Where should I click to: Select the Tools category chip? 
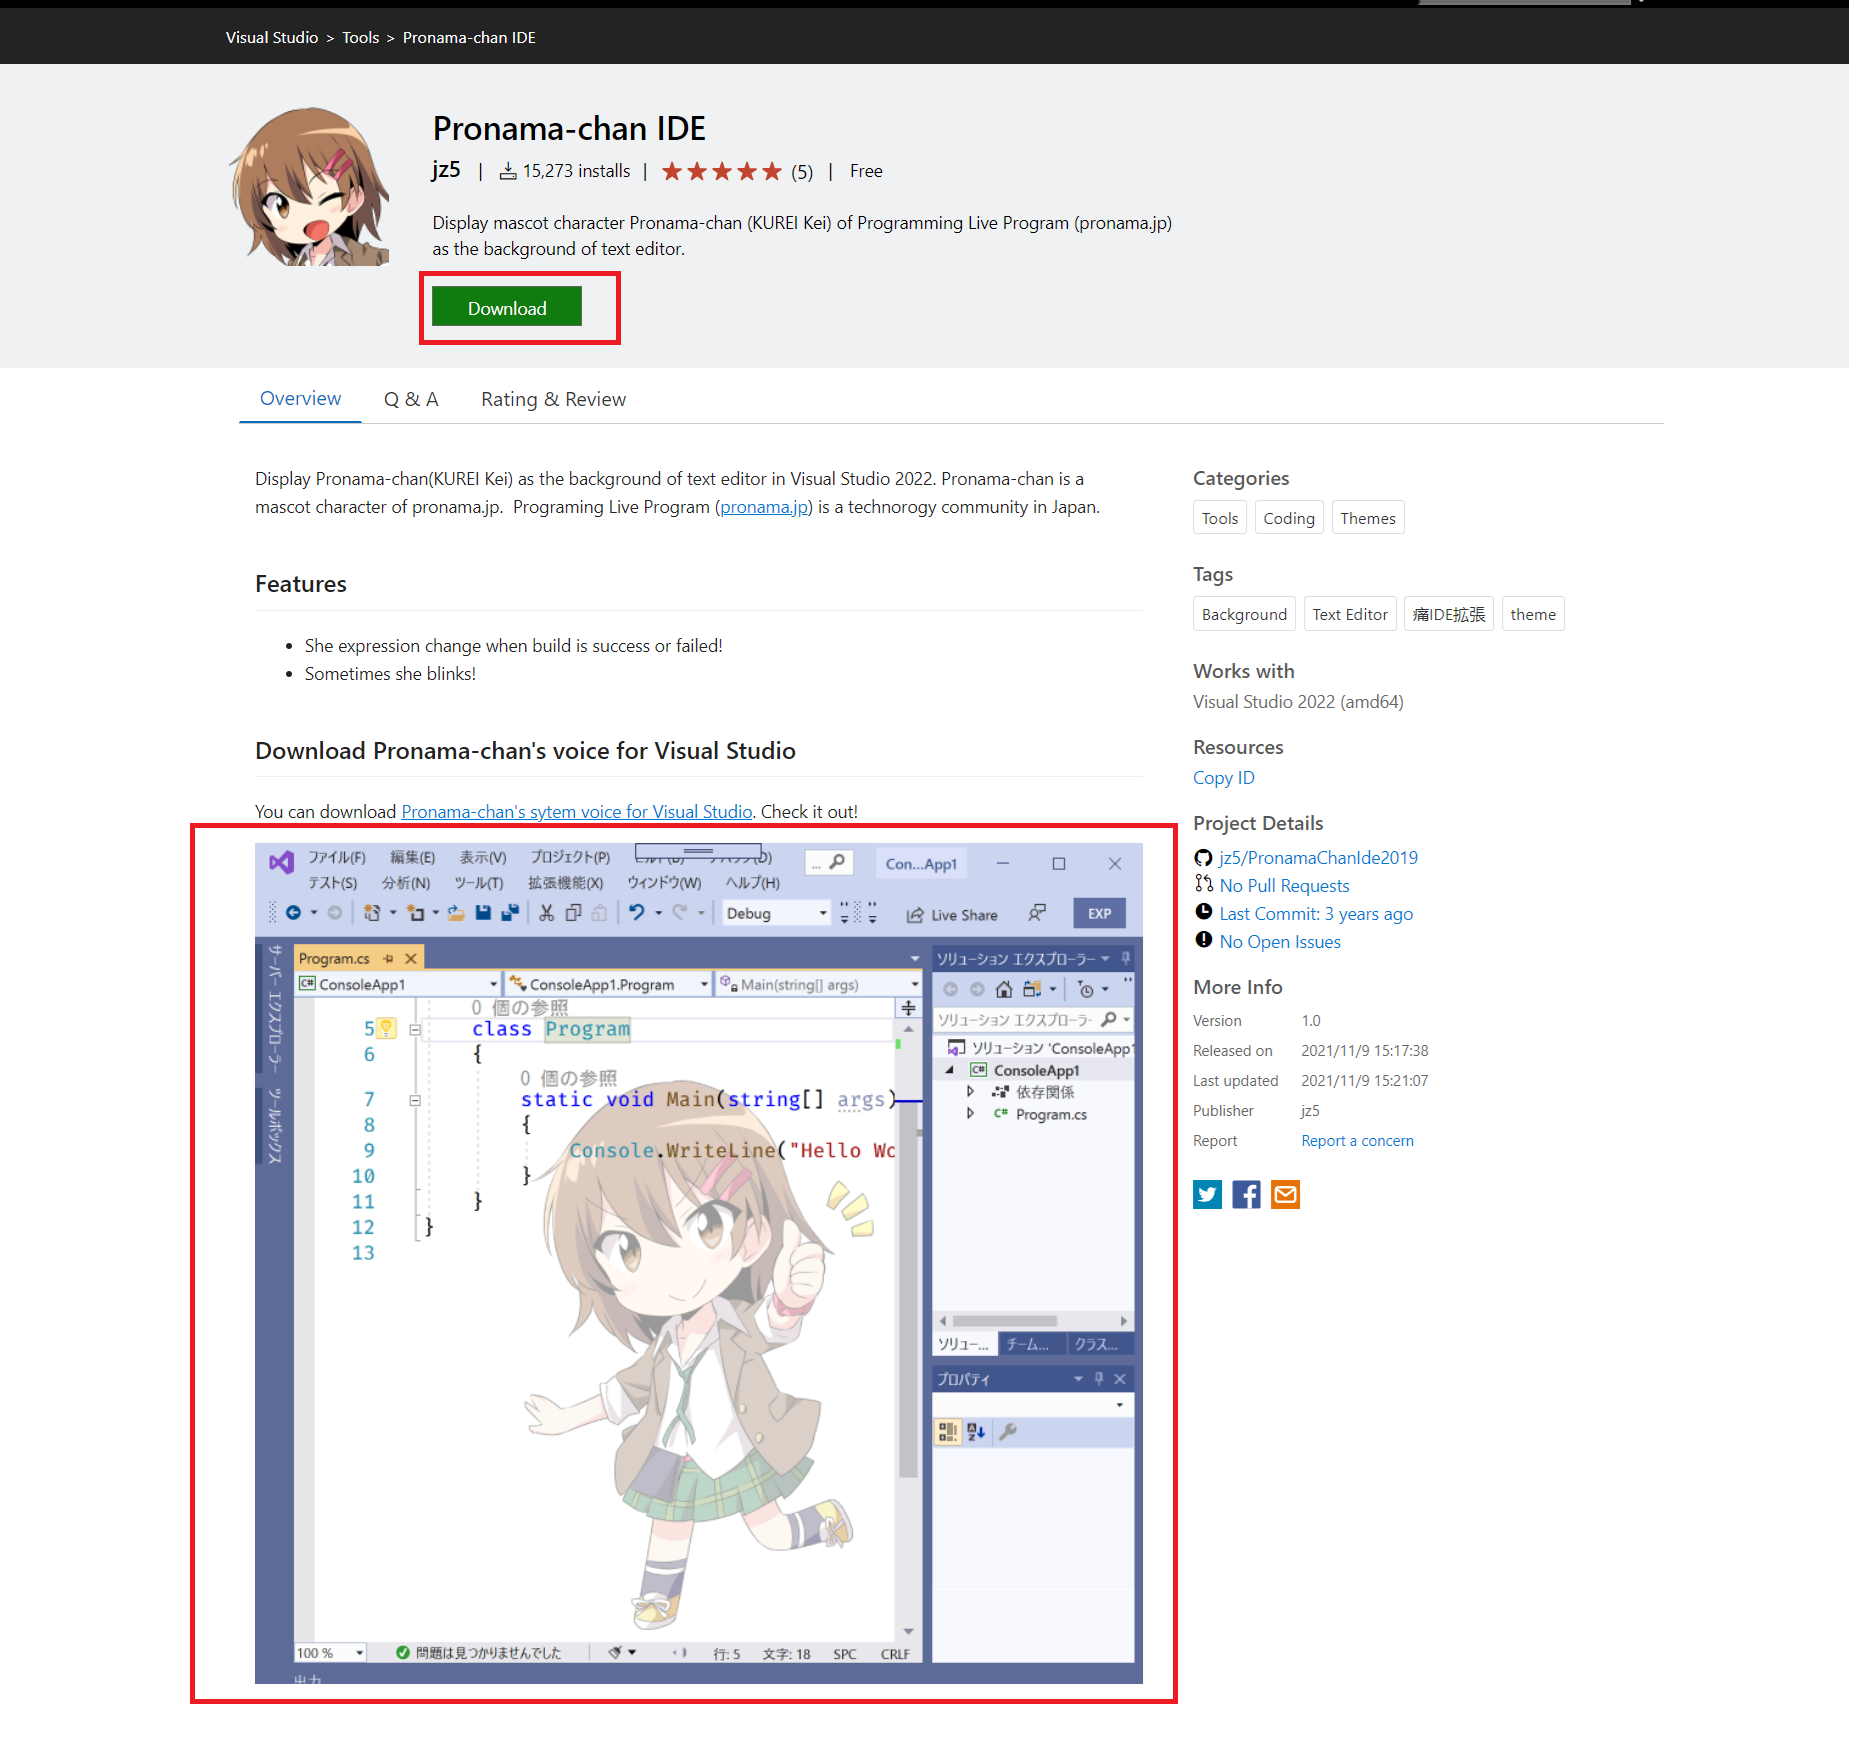pos(1220,518)
